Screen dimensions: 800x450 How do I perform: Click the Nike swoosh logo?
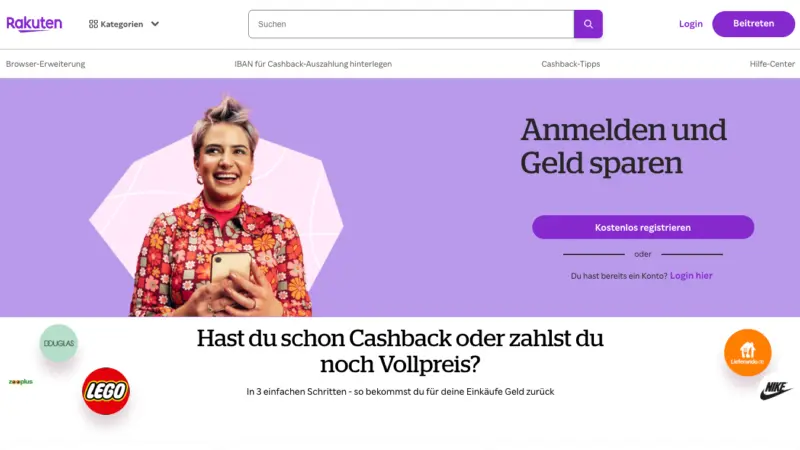[x=776, y=391]
